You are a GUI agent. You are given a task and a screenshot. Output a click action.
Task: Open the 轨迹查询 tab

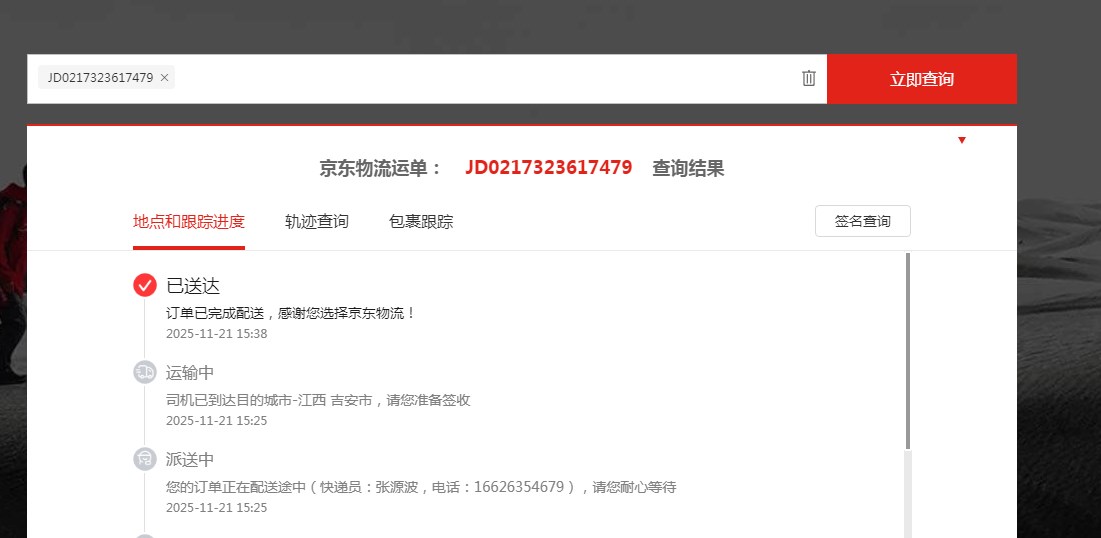(317, 221)
